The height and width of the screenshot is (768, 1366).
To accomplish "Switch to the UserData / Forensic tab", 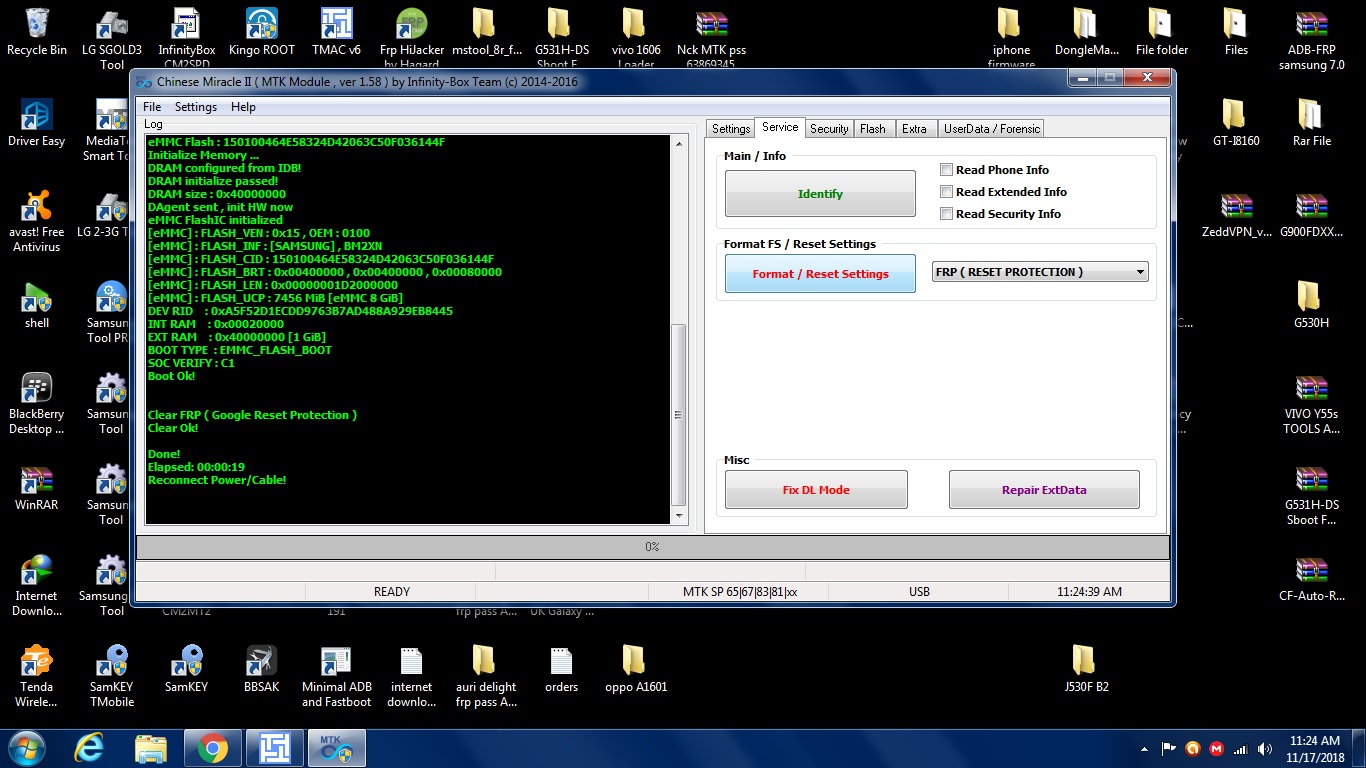I will (x=992, y=129).
